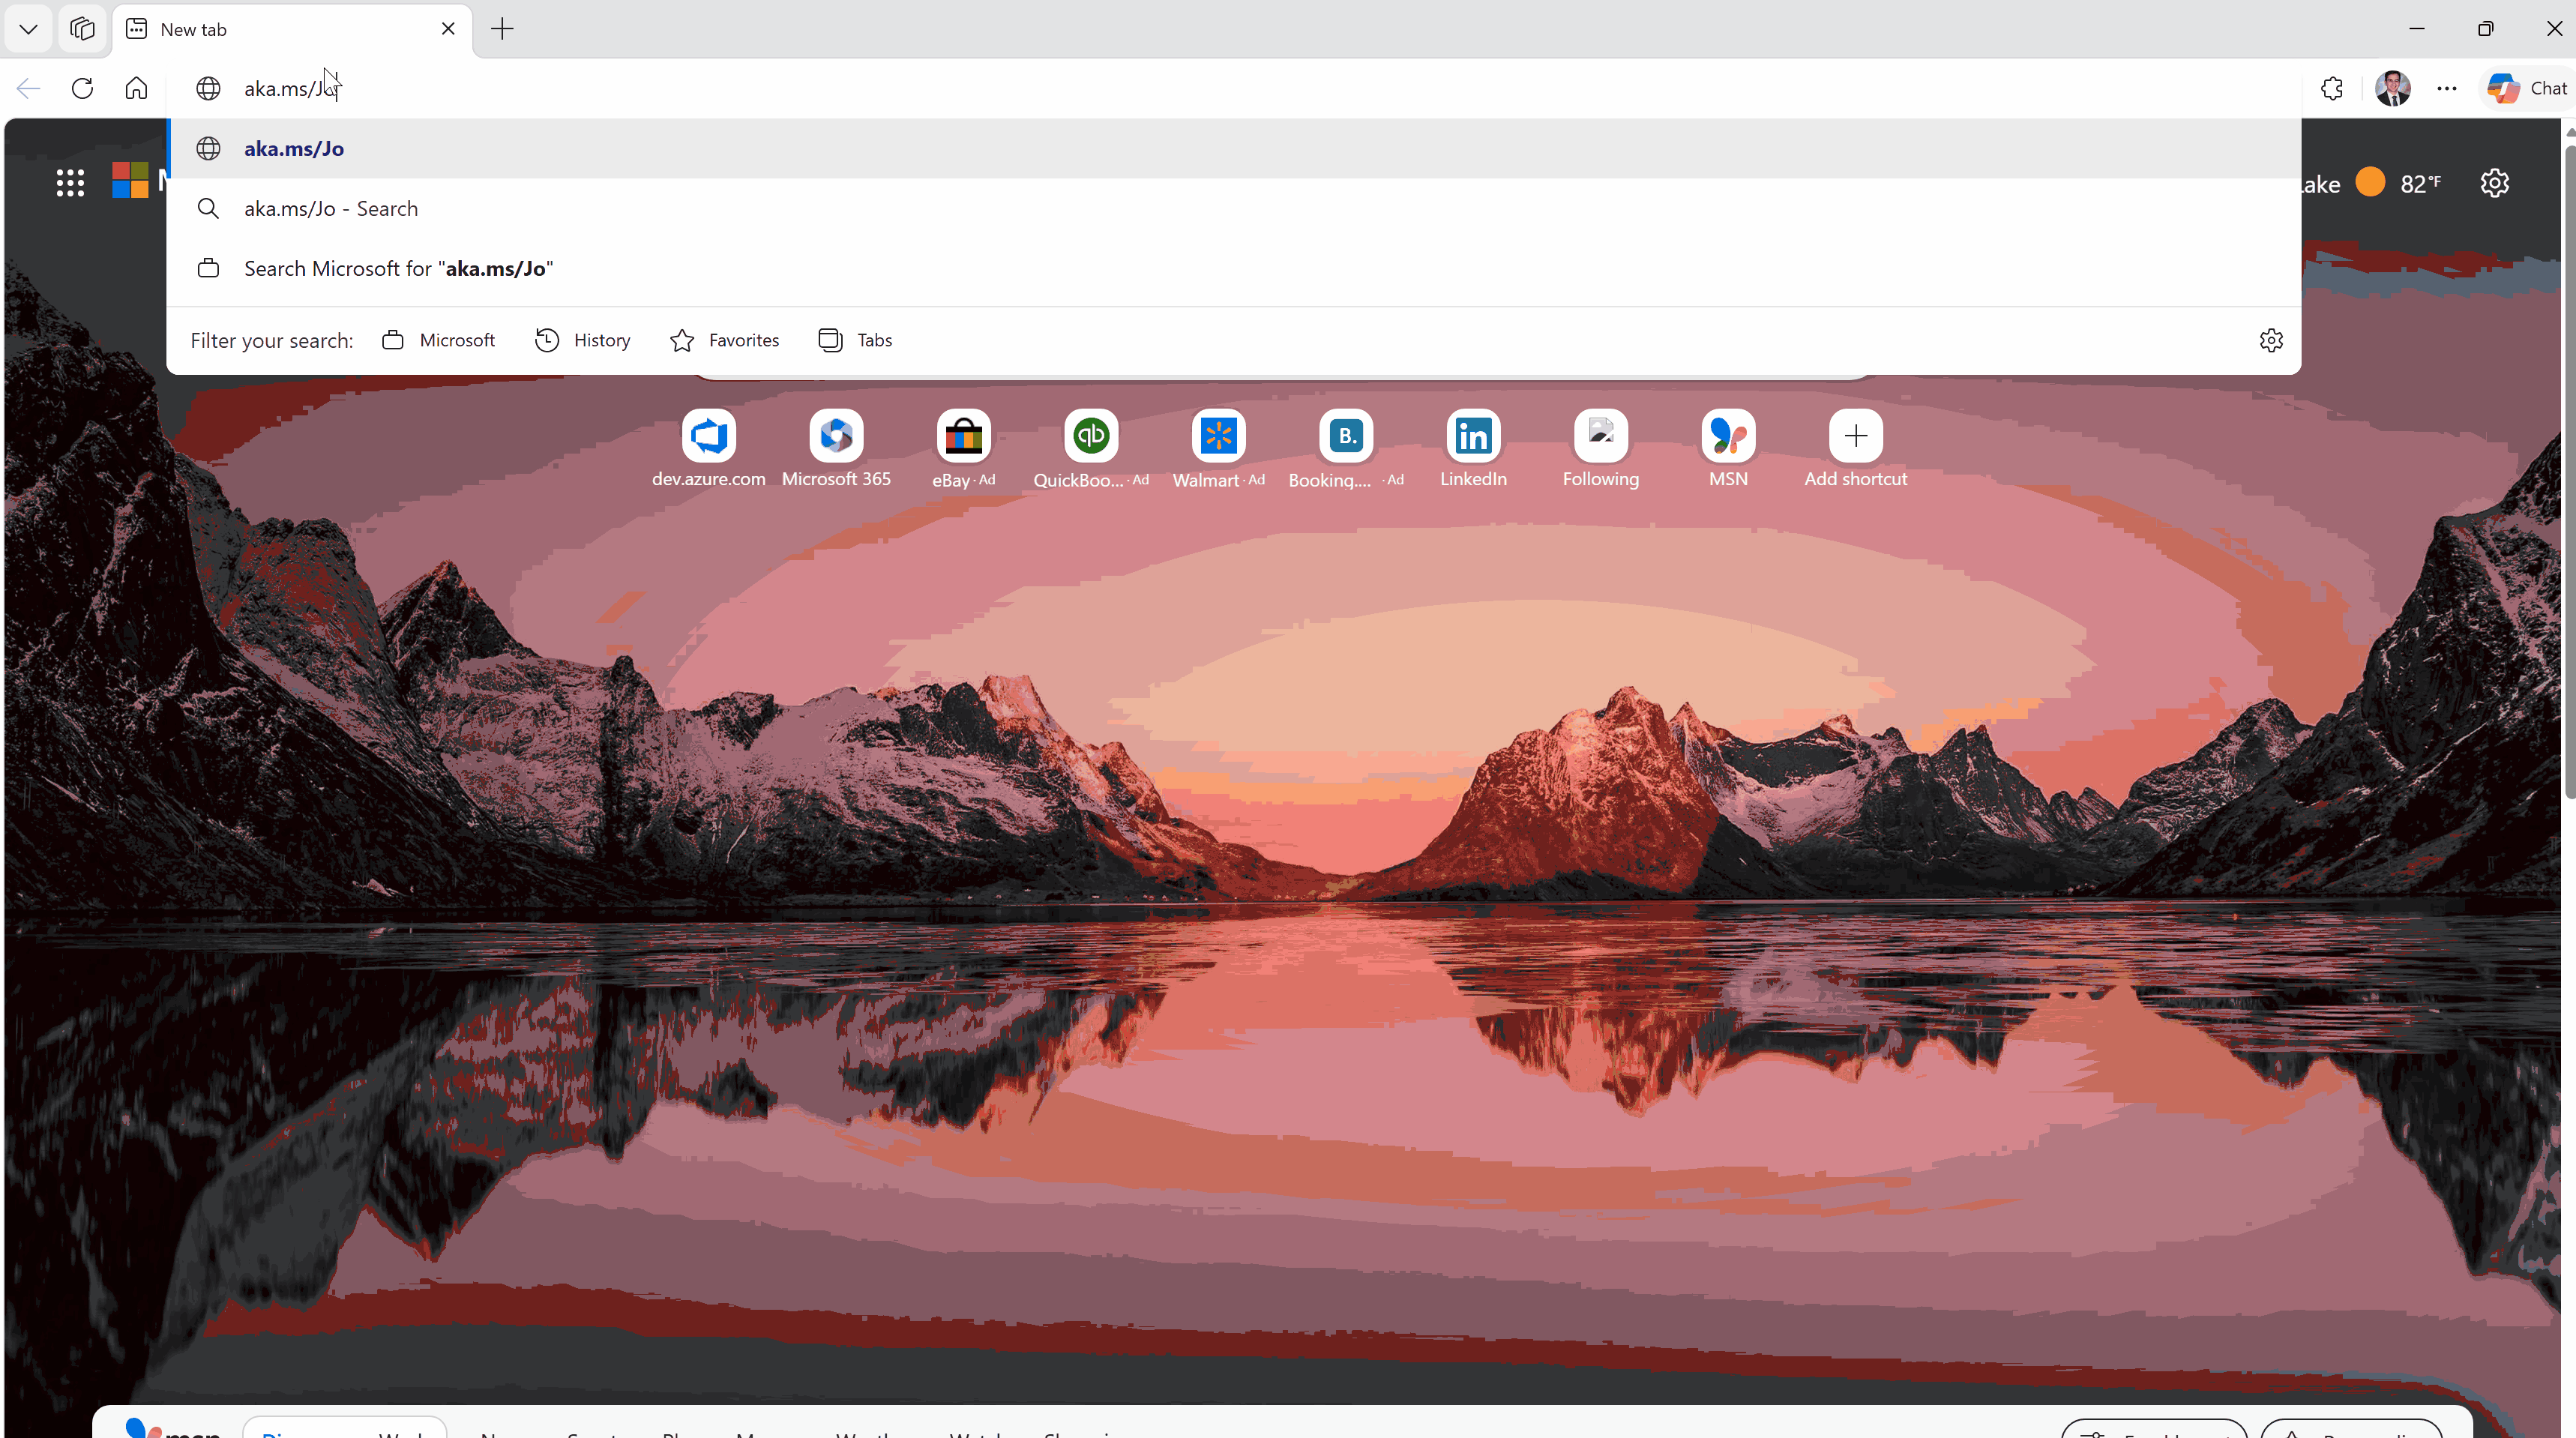Open new tab page settings gear
Screen dimensions: 2576x1438
2494,183
